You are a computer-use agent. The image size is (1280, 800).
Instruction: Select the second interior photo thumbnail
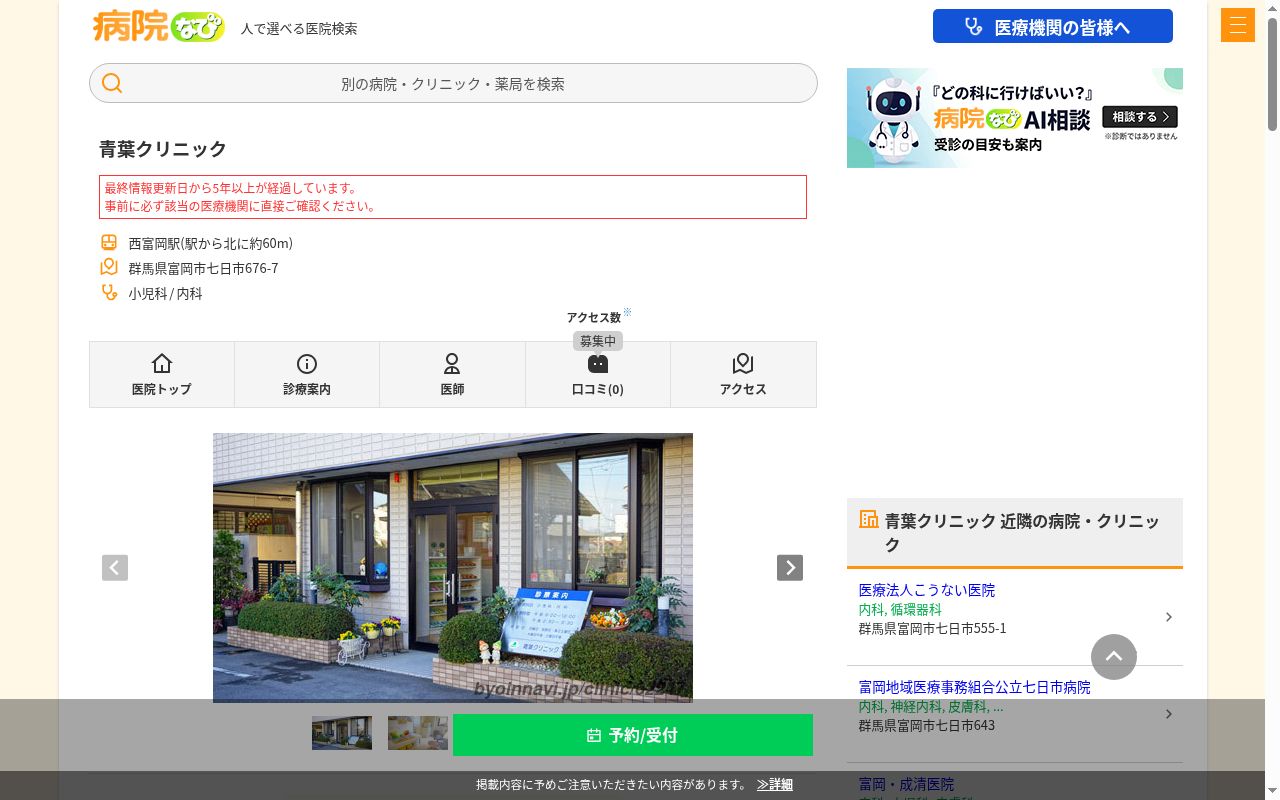click(x=418, y=733)
